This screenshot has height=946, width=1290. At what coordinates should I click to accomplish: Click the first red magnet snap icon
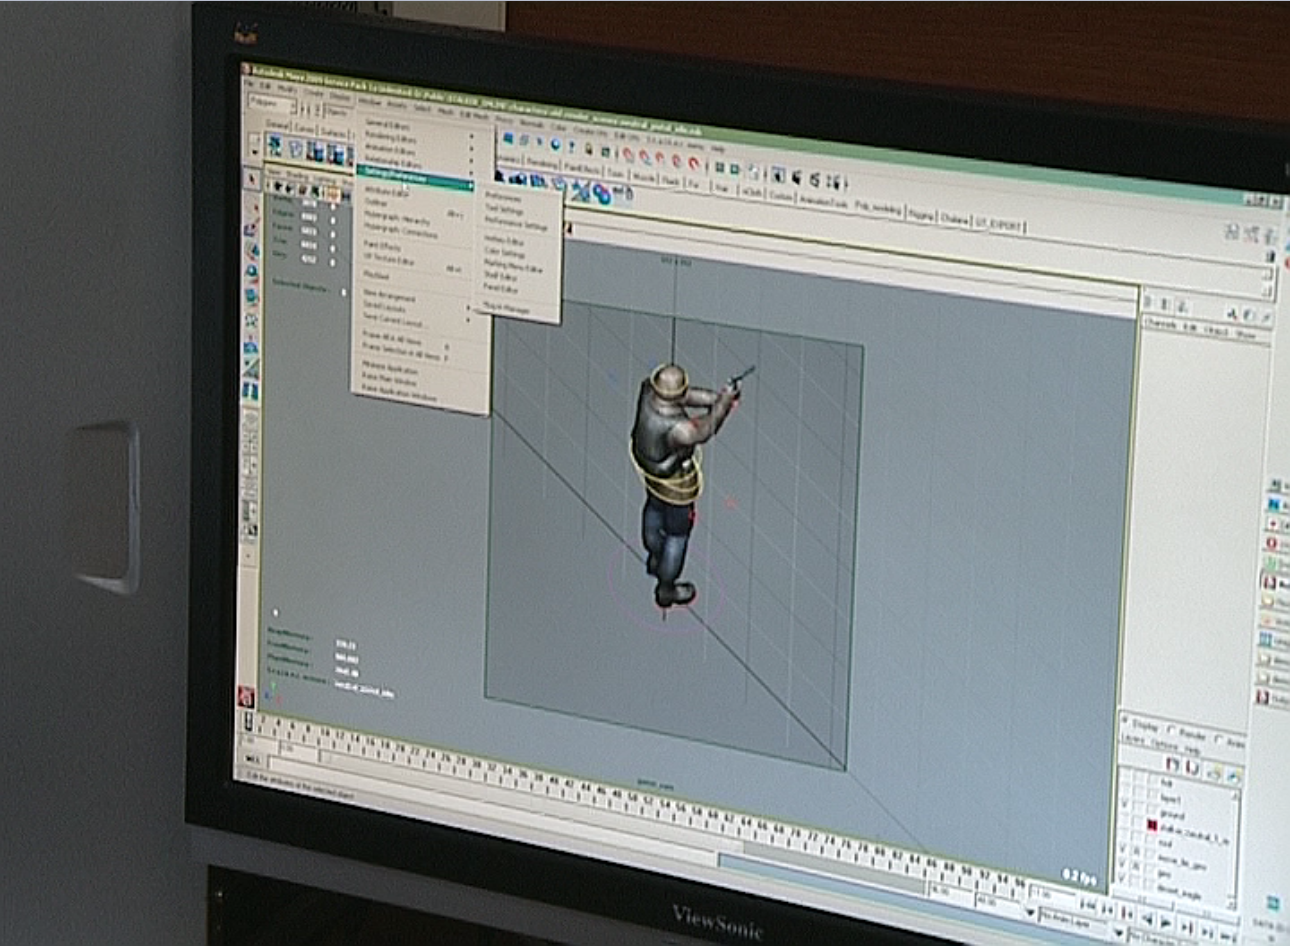point(627,154)
